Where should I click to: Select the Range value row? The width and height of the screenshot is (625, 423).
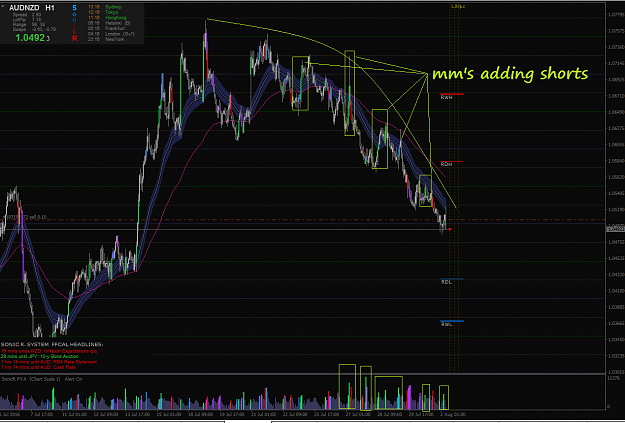pyautogui.click(x=29, y=25)
